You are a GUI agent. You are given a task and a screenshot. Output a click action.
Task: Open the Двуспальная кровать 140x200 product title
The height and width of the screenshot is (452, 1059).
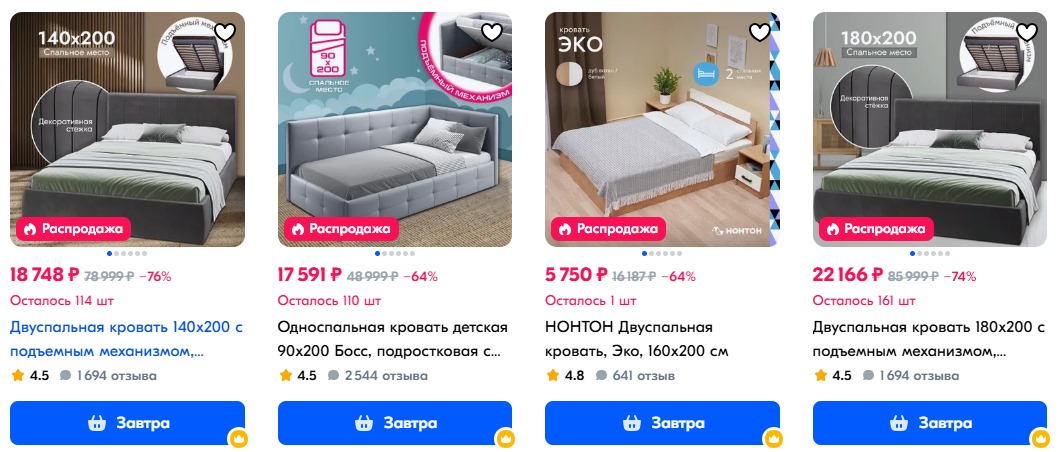[x=126, y=340]
